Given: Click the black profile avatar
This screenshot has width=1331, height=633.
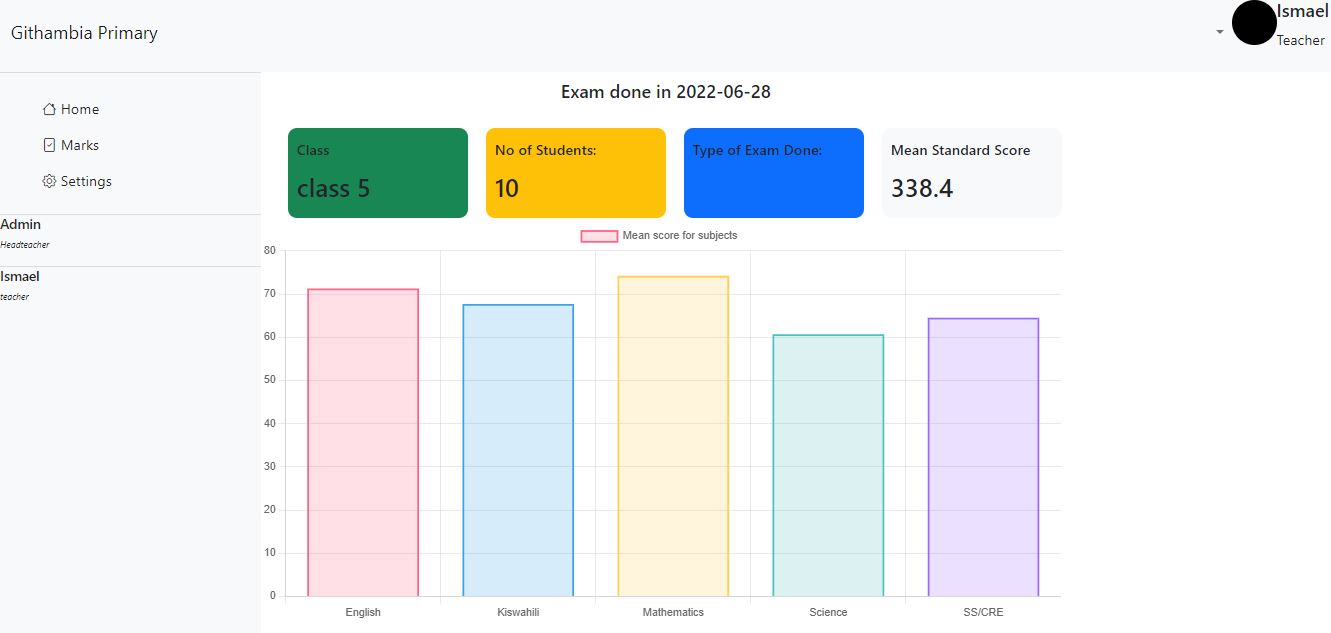Looking at the screenshot, I should [x=1254, y=23].
